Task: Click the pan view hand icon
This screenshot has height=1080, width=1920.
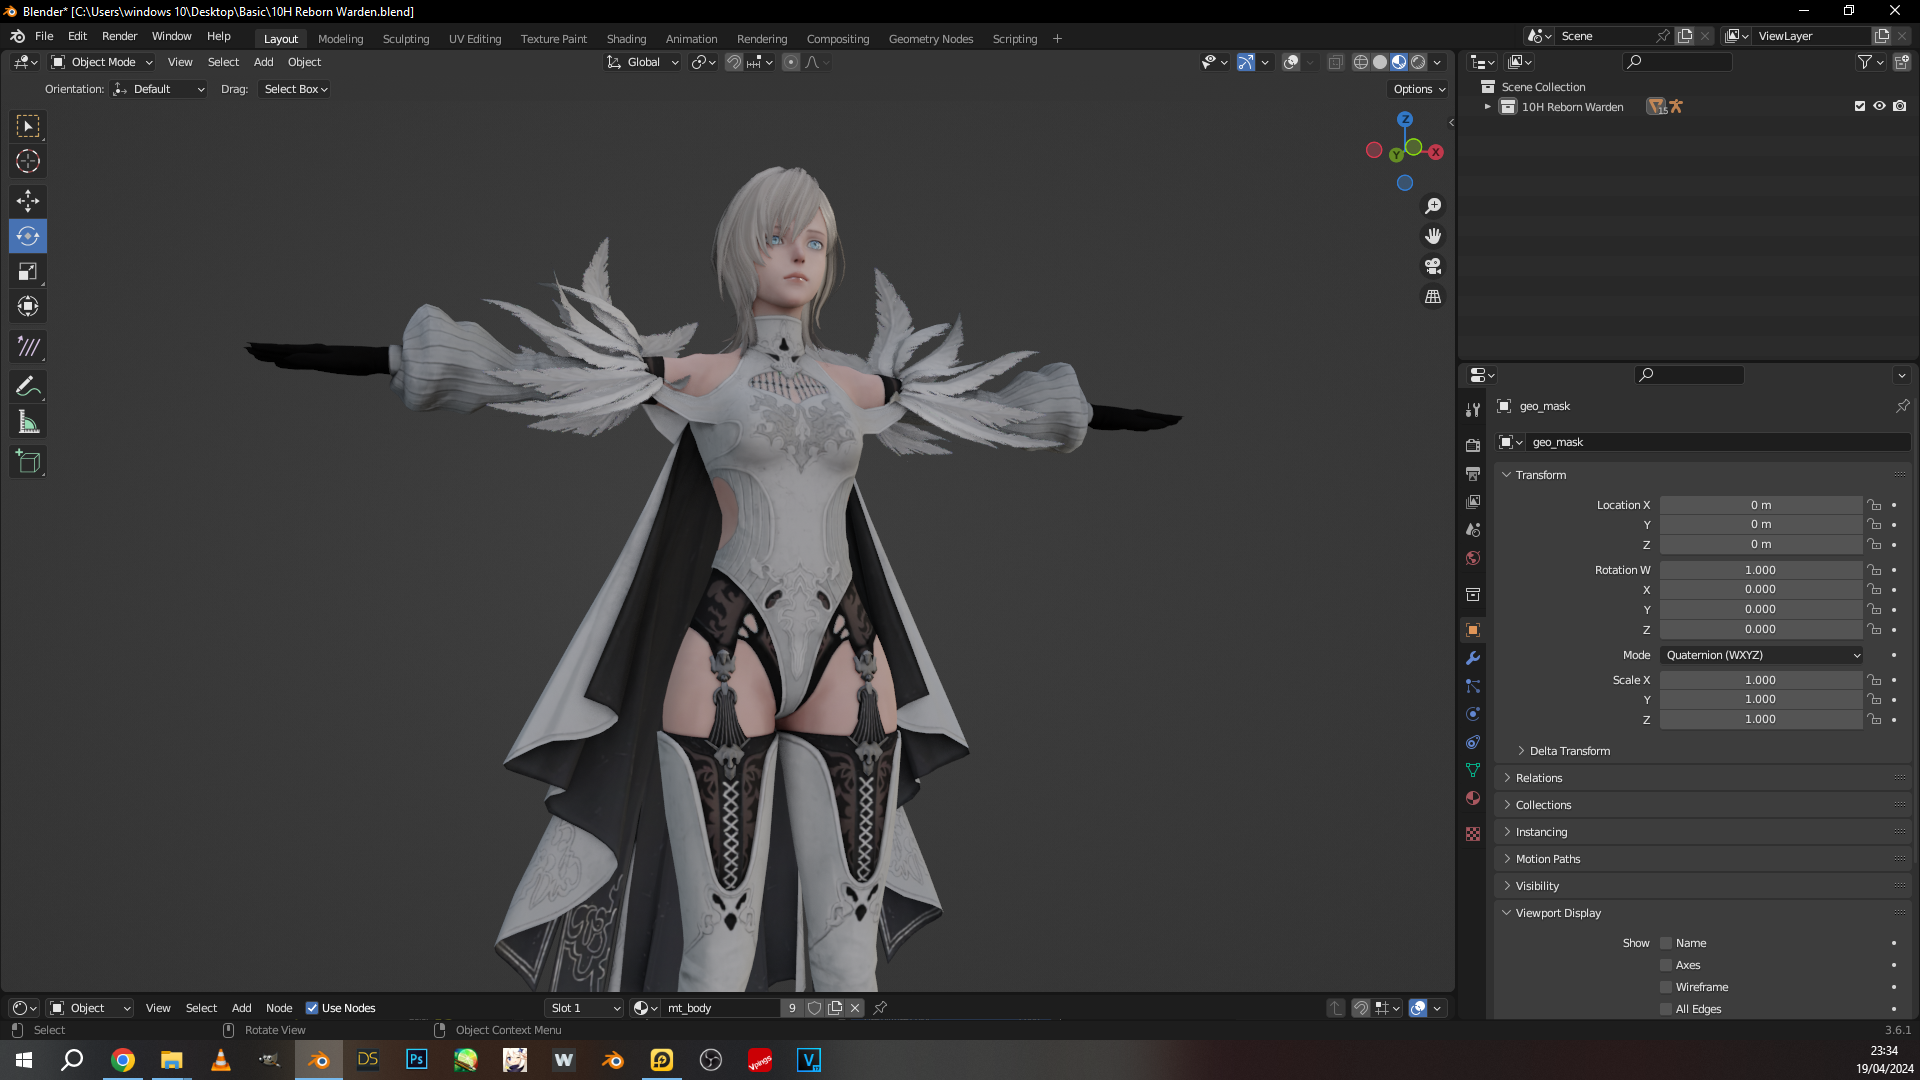Action: [1433, 236]
